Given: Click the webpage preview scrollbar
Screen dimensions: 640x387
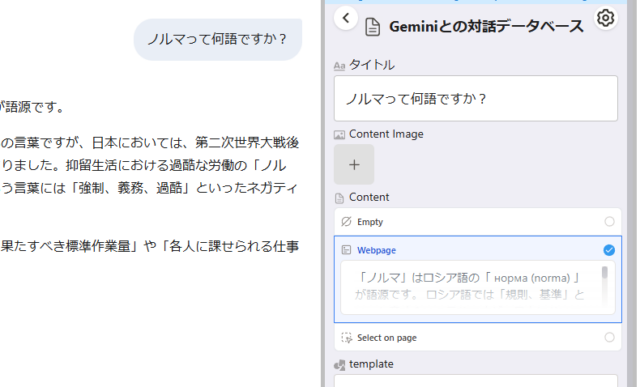Looking at the screenshot, I should (604, 287).
